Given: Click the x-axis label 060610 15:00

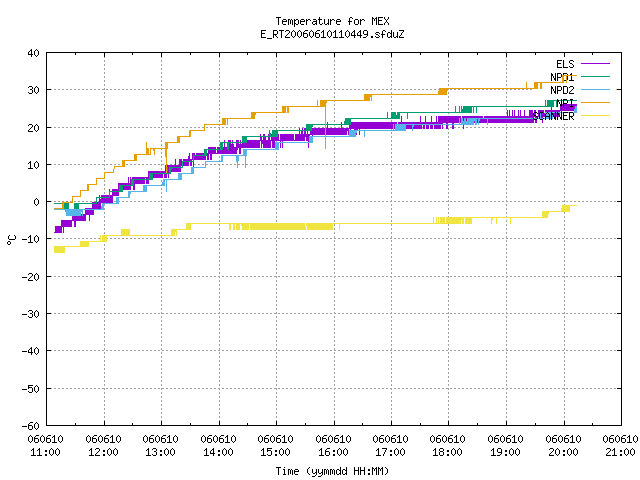Looking at the screenshot, I should coord(276,446).
